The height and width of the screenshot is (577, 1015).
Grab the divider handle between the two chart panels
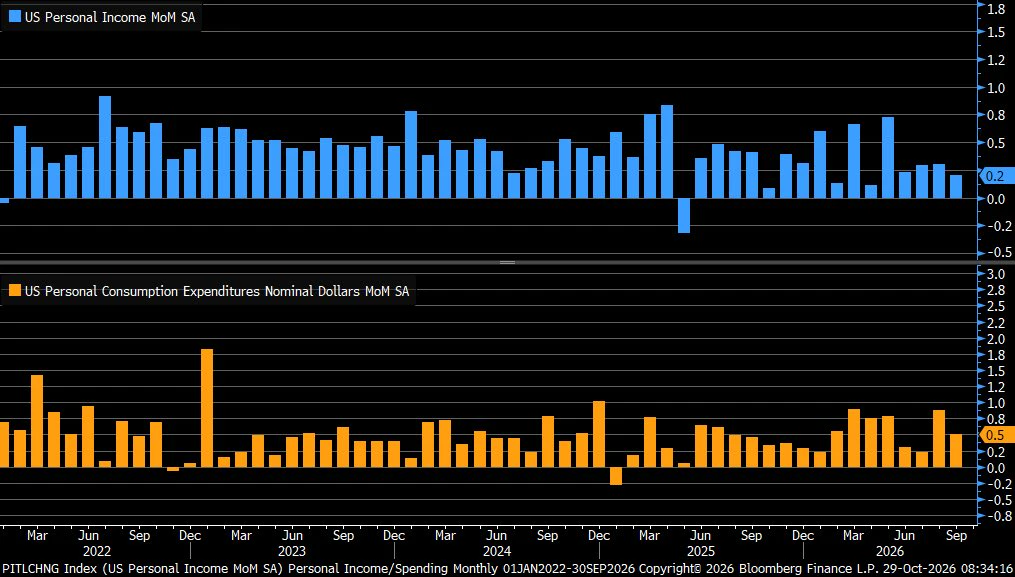508,262
